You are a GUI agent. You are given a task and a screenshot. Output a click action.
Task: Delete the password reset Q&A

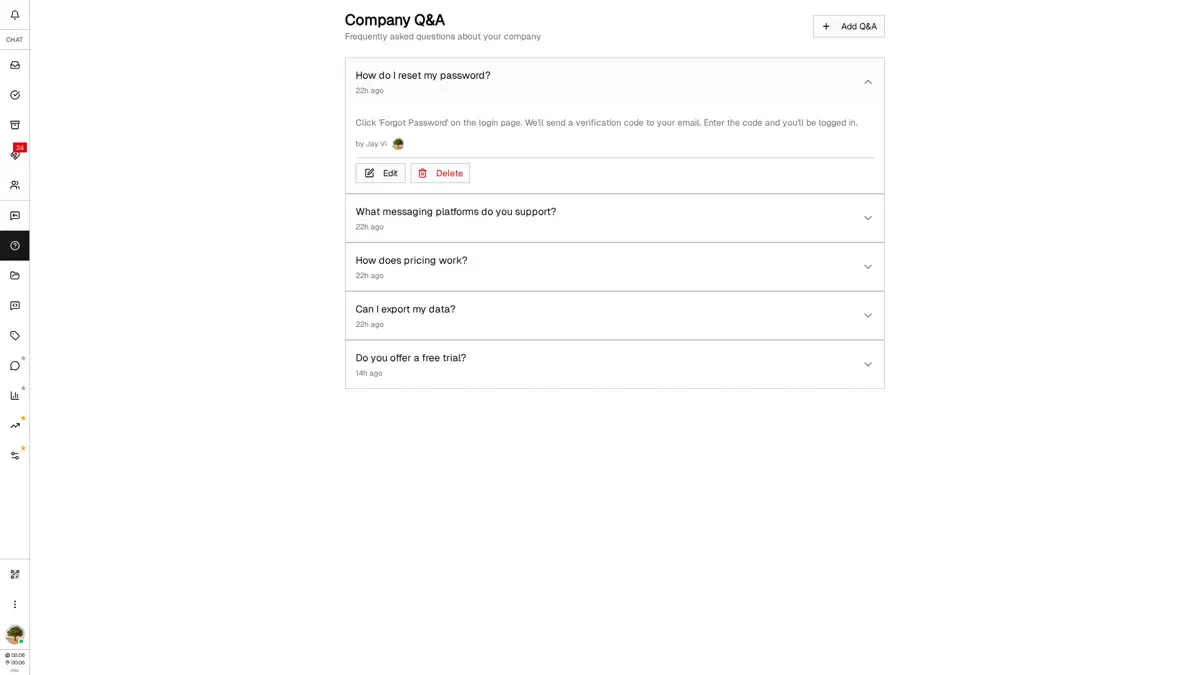pyautogui.click(x=440, y=173)
